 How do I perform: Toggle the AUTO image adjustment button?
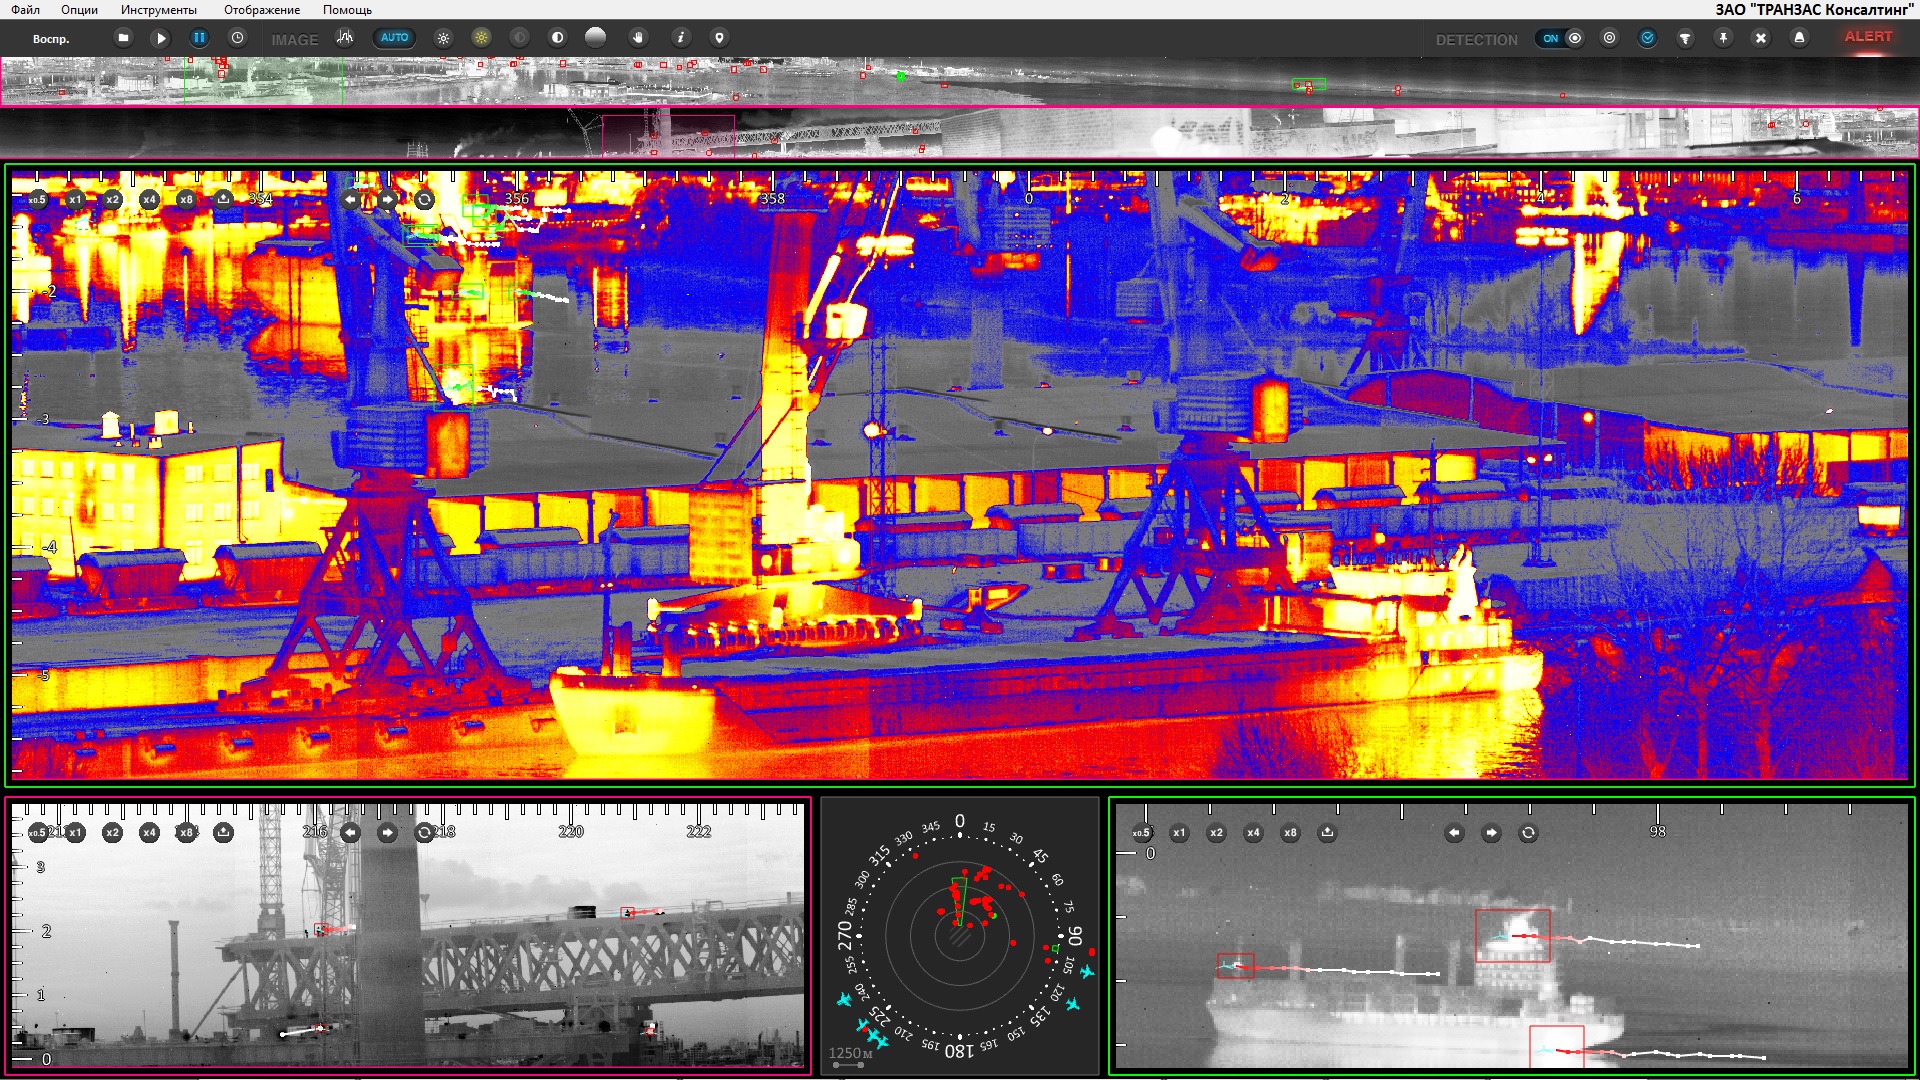394,38
